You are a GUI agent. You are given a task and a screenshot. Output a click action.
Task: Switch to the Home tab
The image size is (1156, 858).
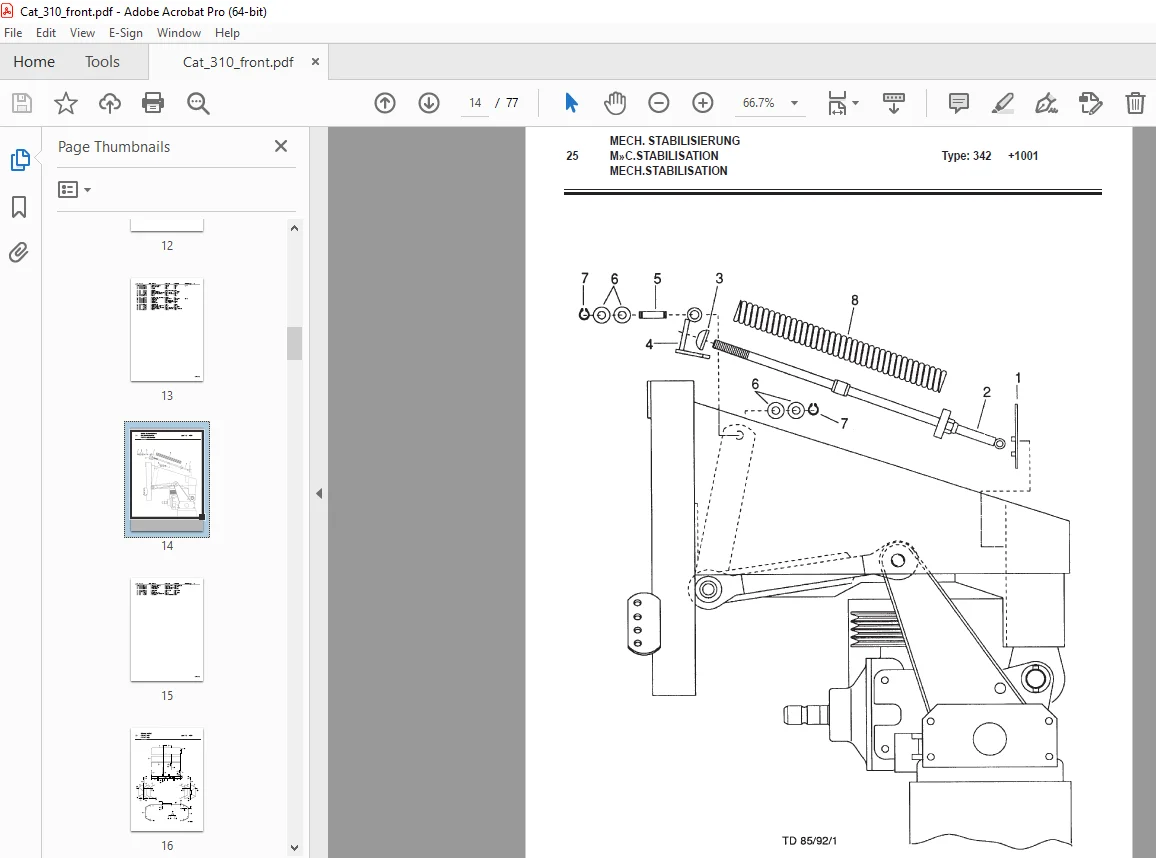(34, 62)
